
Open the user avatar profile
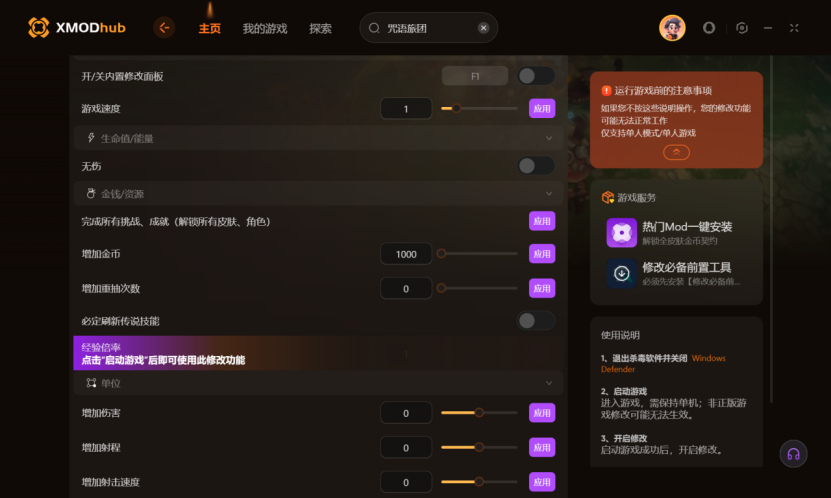(672, 28)
